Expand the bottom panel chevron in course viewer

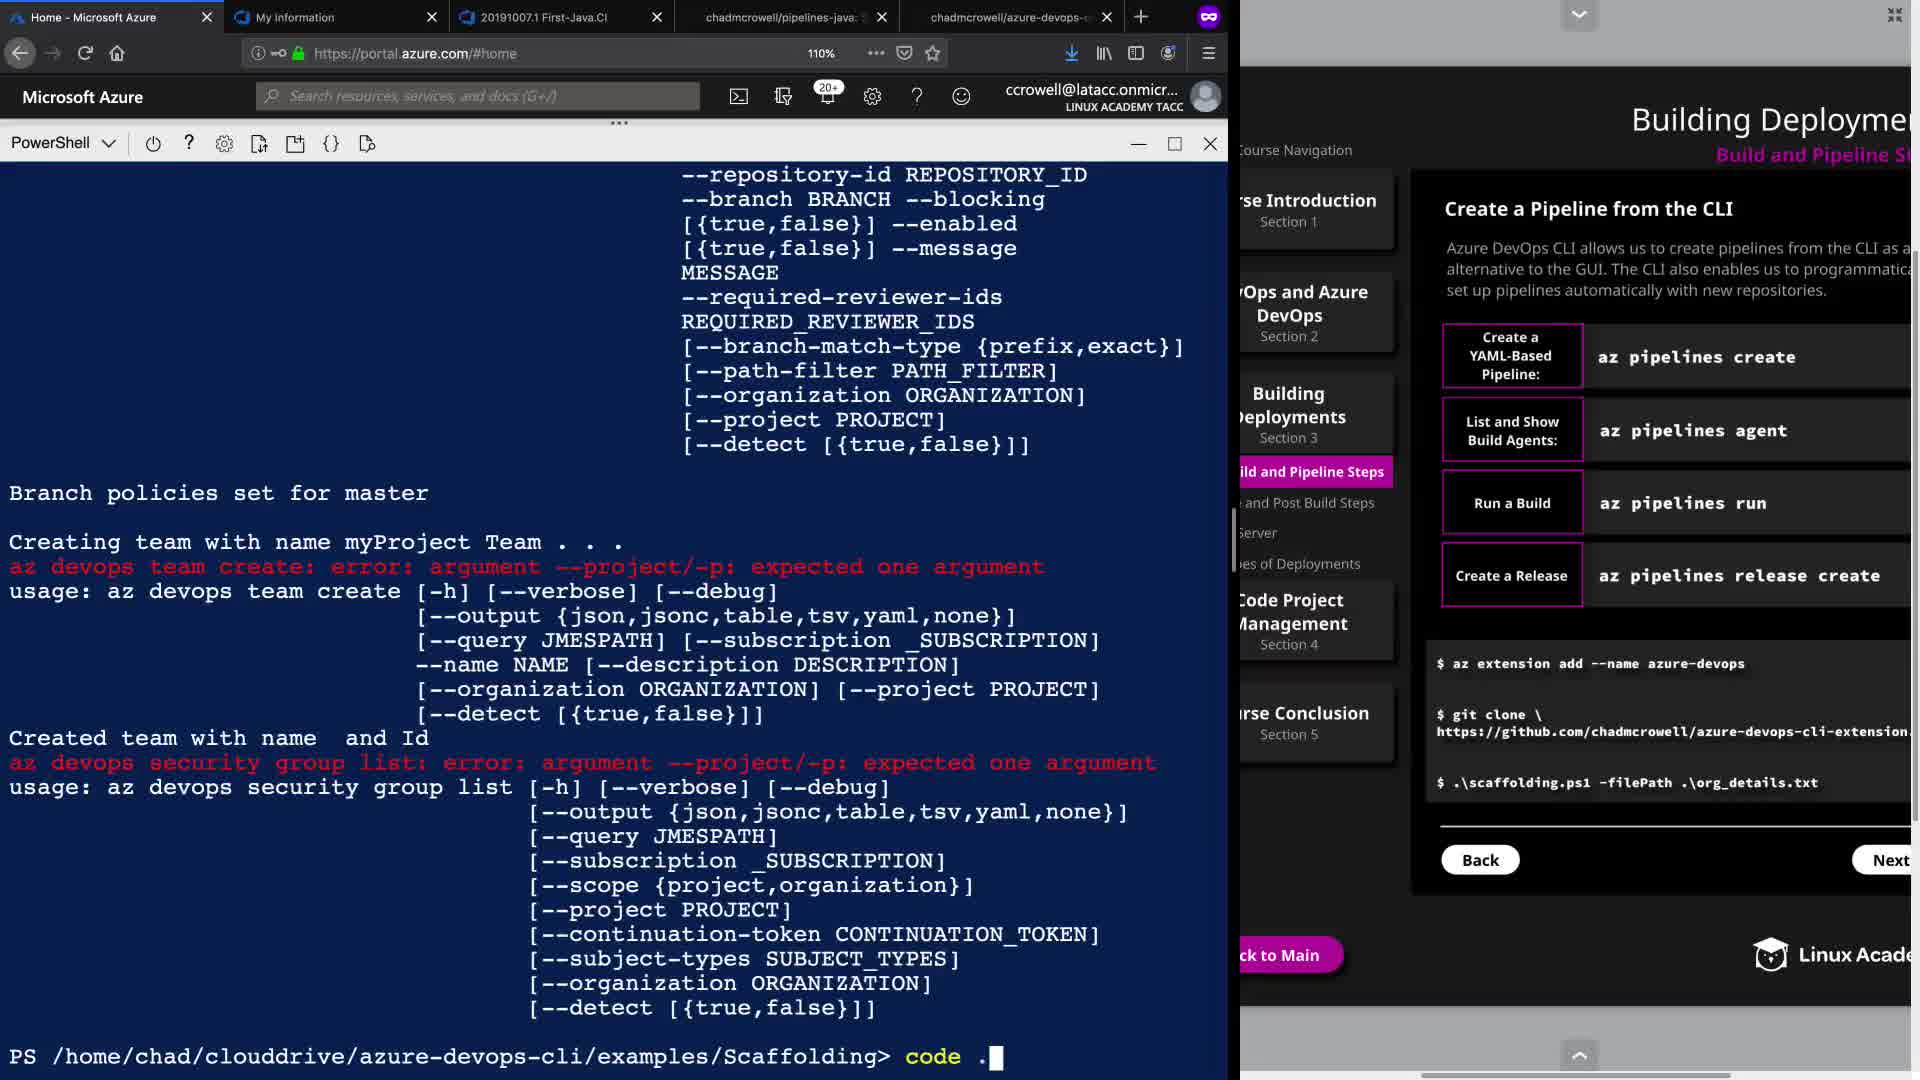click(1579, 1055)
